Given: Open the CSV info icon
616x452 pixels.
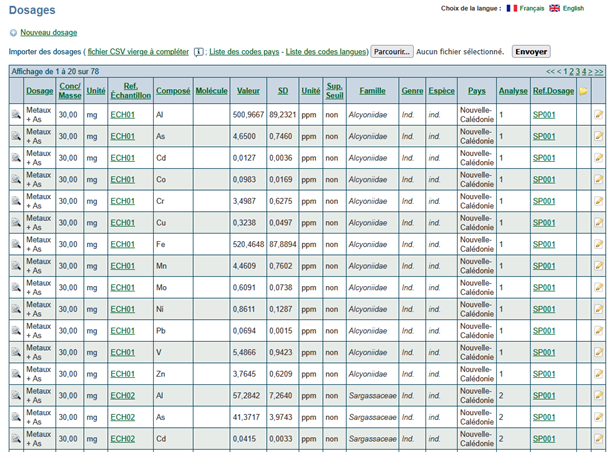Looking at the screenshot, I should [x=199, y=52].
